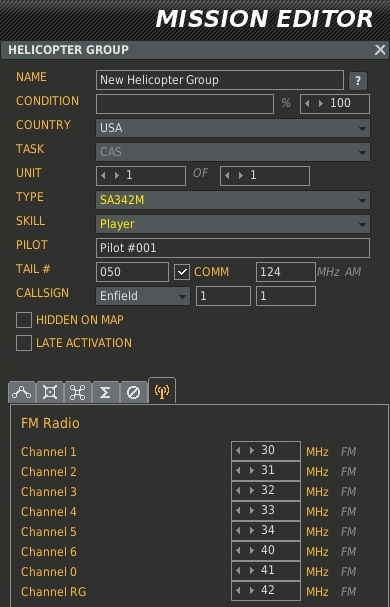Screen dimensions: 390x607
Task: Open the Summary sigma tab
Action: pos(105,392)
